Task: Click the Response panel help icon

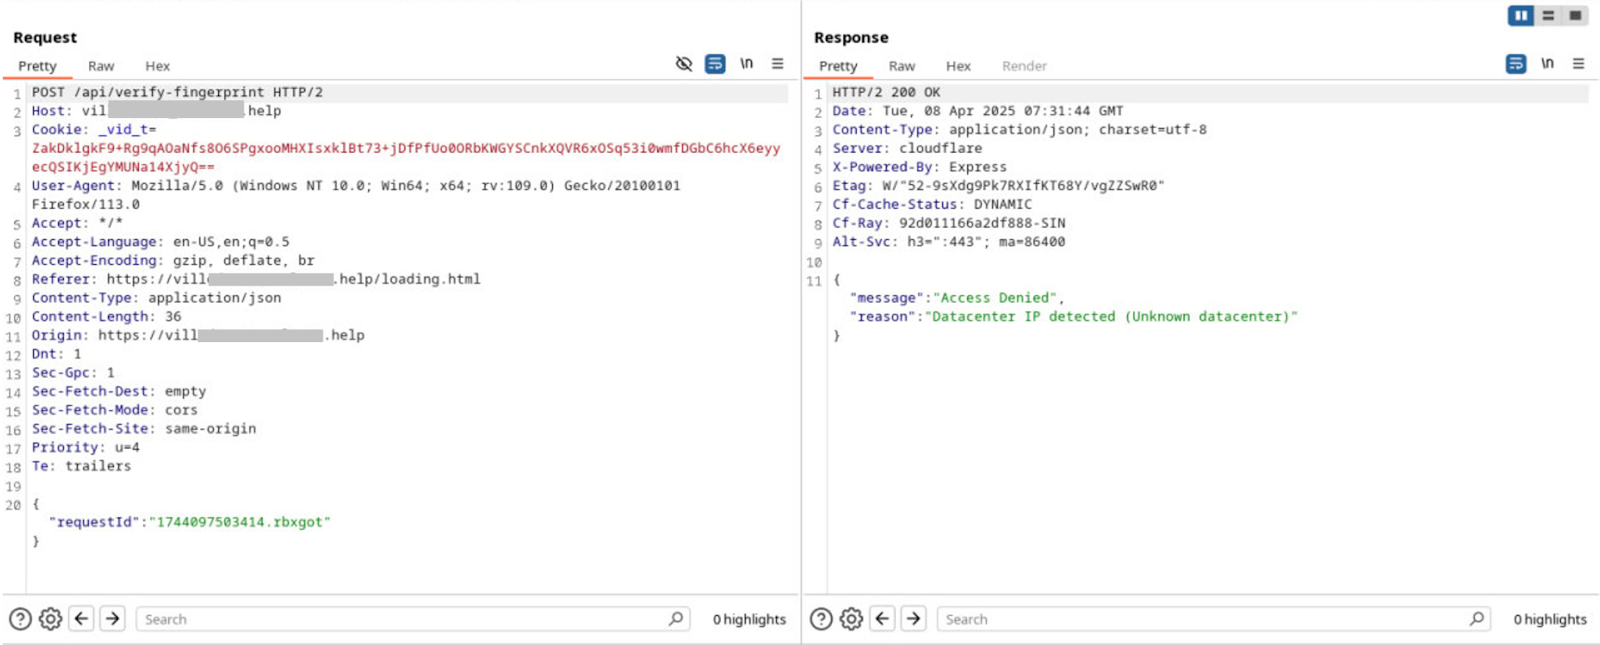Action: (821, 619)
